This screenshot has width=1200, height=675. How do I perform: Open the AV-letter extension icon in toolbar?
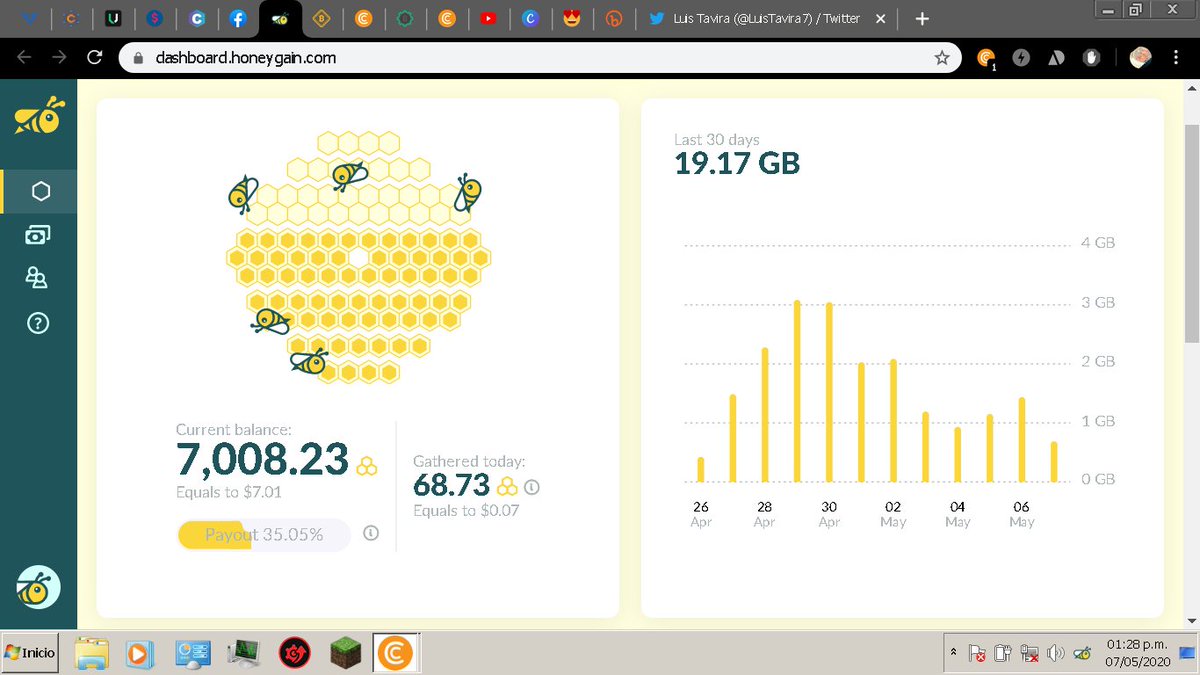tap(1055, 58)
